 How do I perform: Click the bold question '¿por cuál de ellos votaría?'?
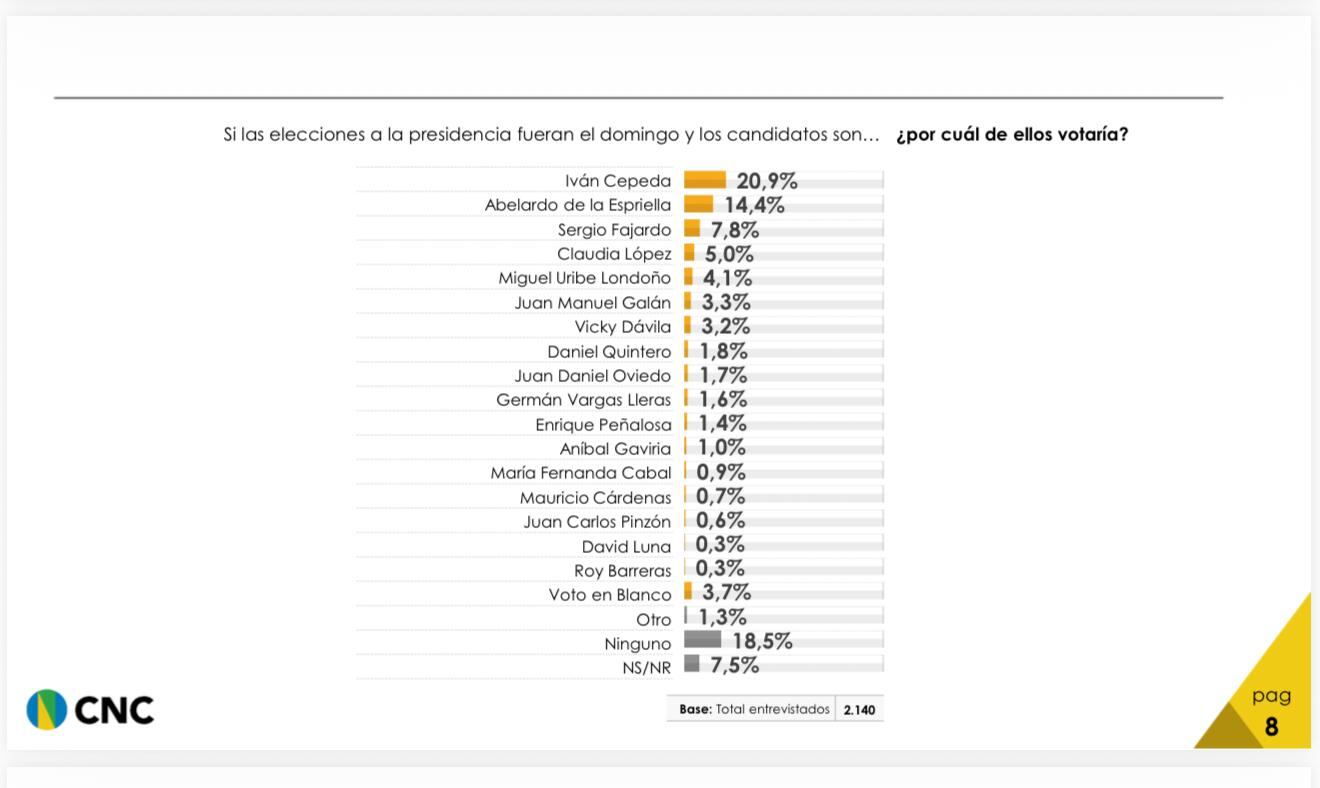(x=1012, y=134)
